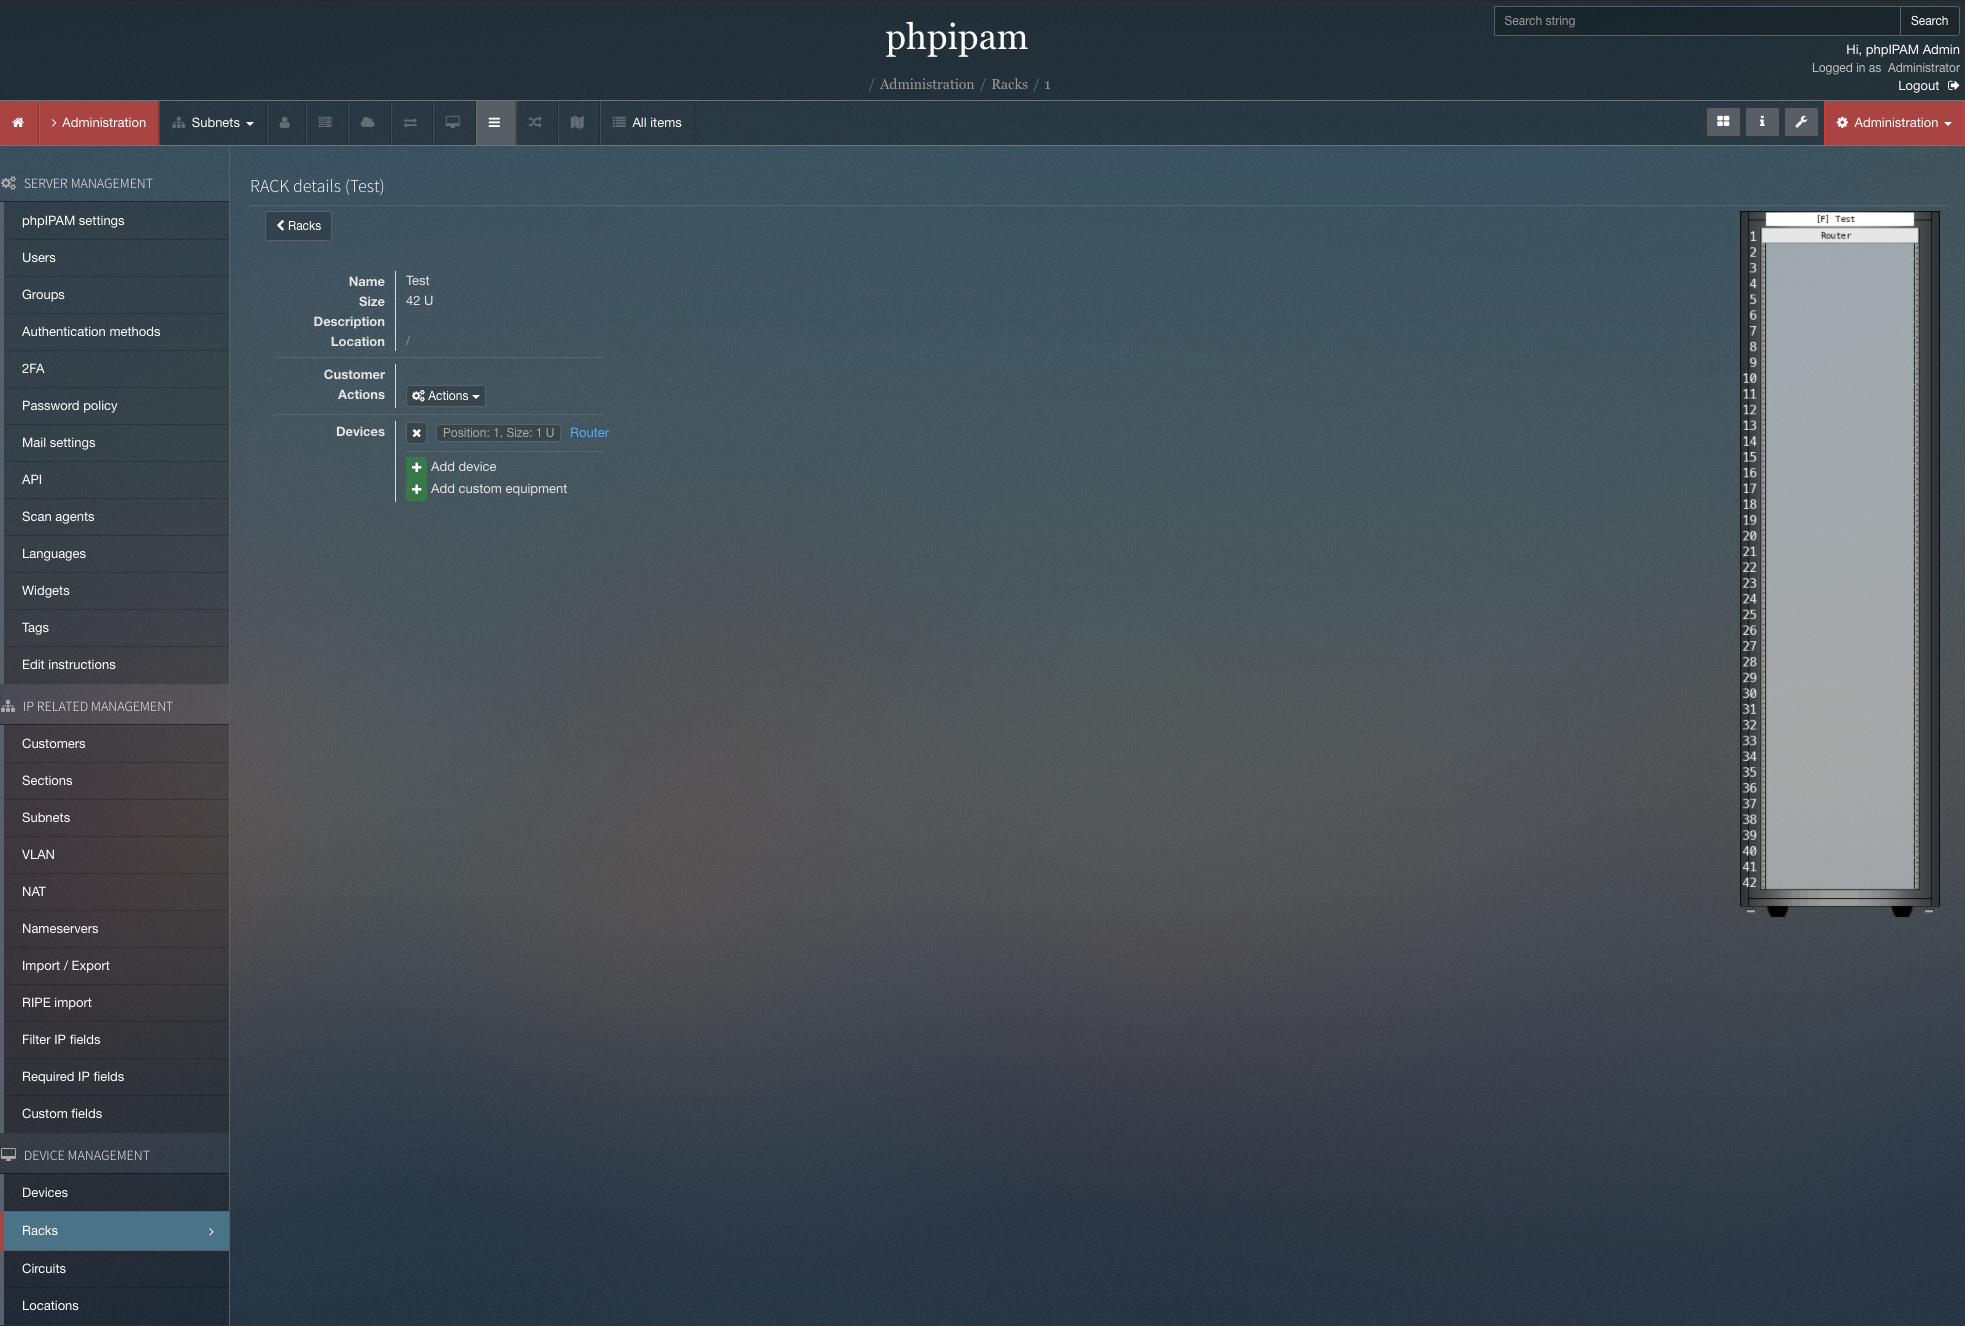This screenshot has width=1965, height=1326.
Task: Go to the home dashboard icon
Action: (x=18, y=123)
